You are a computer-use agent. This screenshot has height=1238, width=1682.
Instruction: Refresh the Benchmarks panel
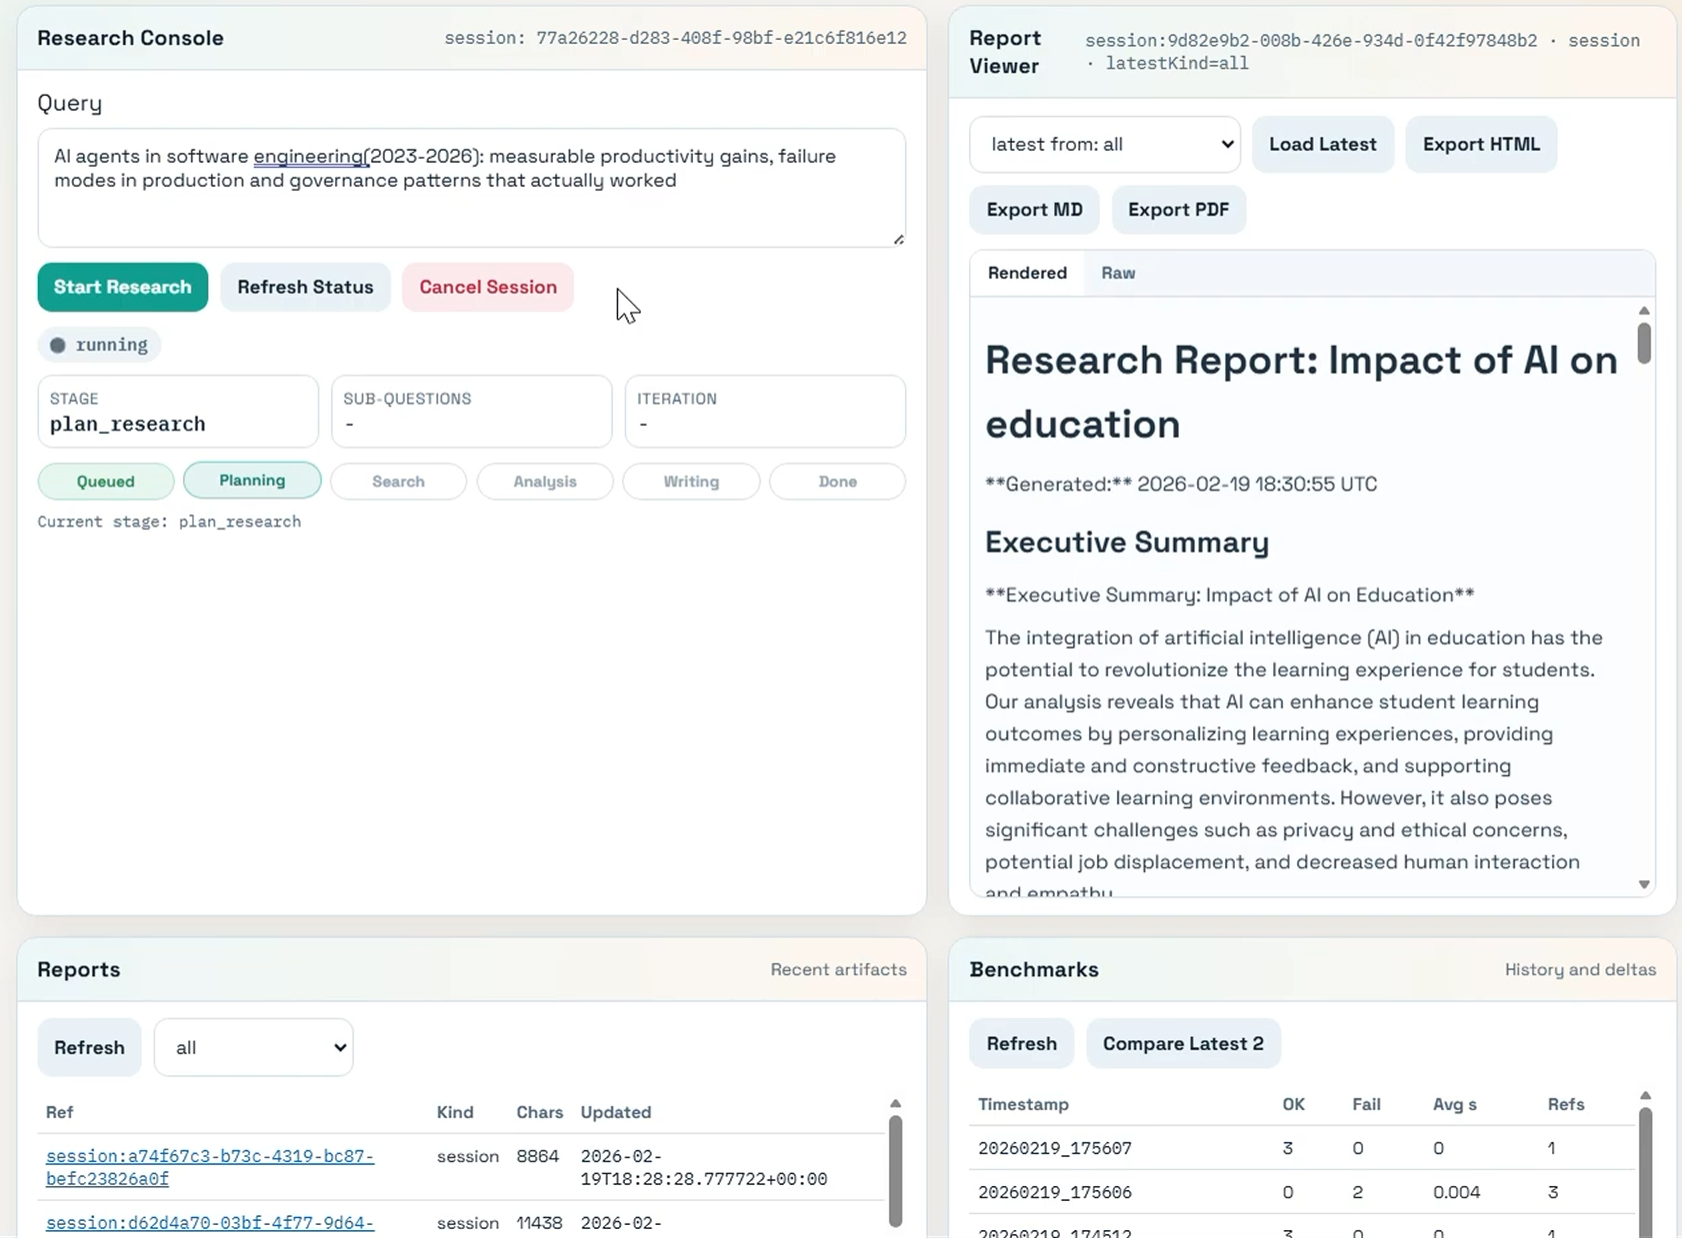tap(1021, 1043)
